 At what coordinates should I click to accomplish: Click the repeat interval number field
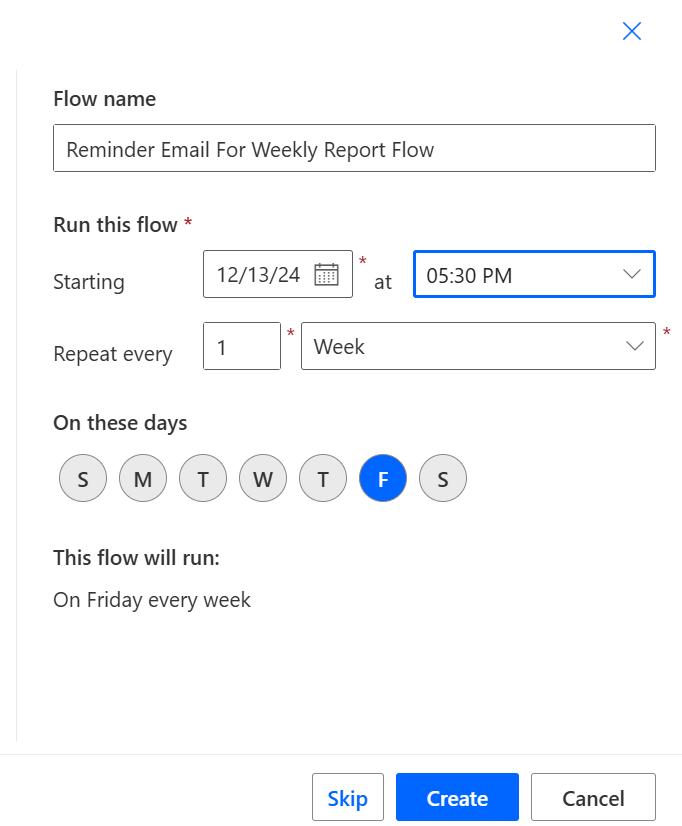[241, 345]
